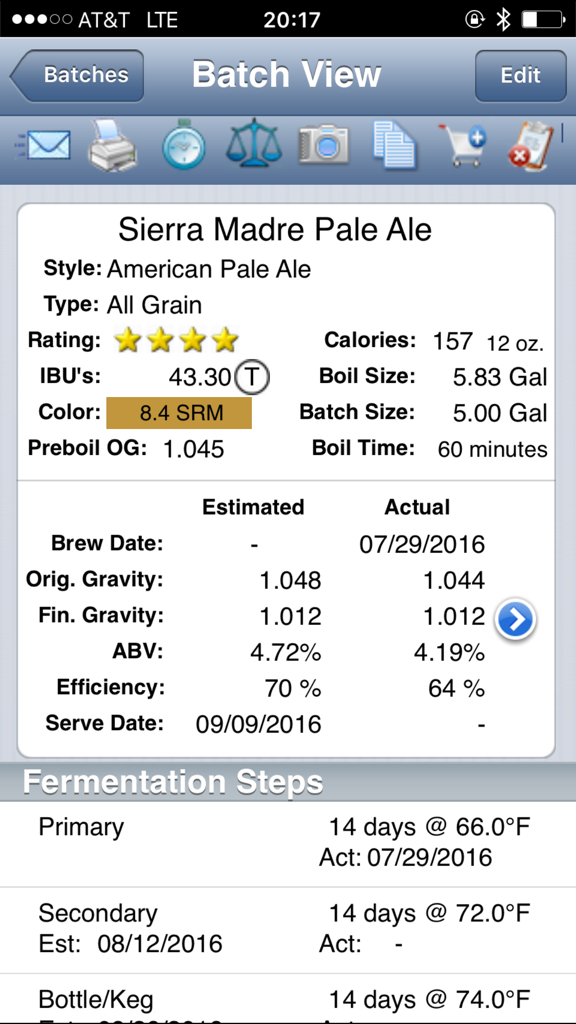The height and width of the screenshot is (1024, 576).
Task: Open details with blue chevron arrow
Action: coord(515,620)
